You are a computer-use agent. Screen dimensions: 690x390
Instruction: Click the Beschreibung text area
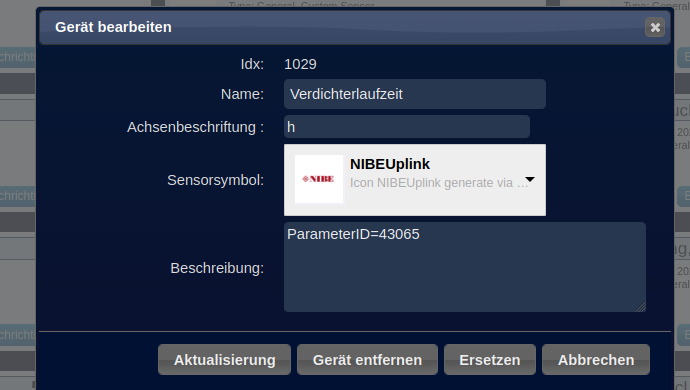[465, 267]
